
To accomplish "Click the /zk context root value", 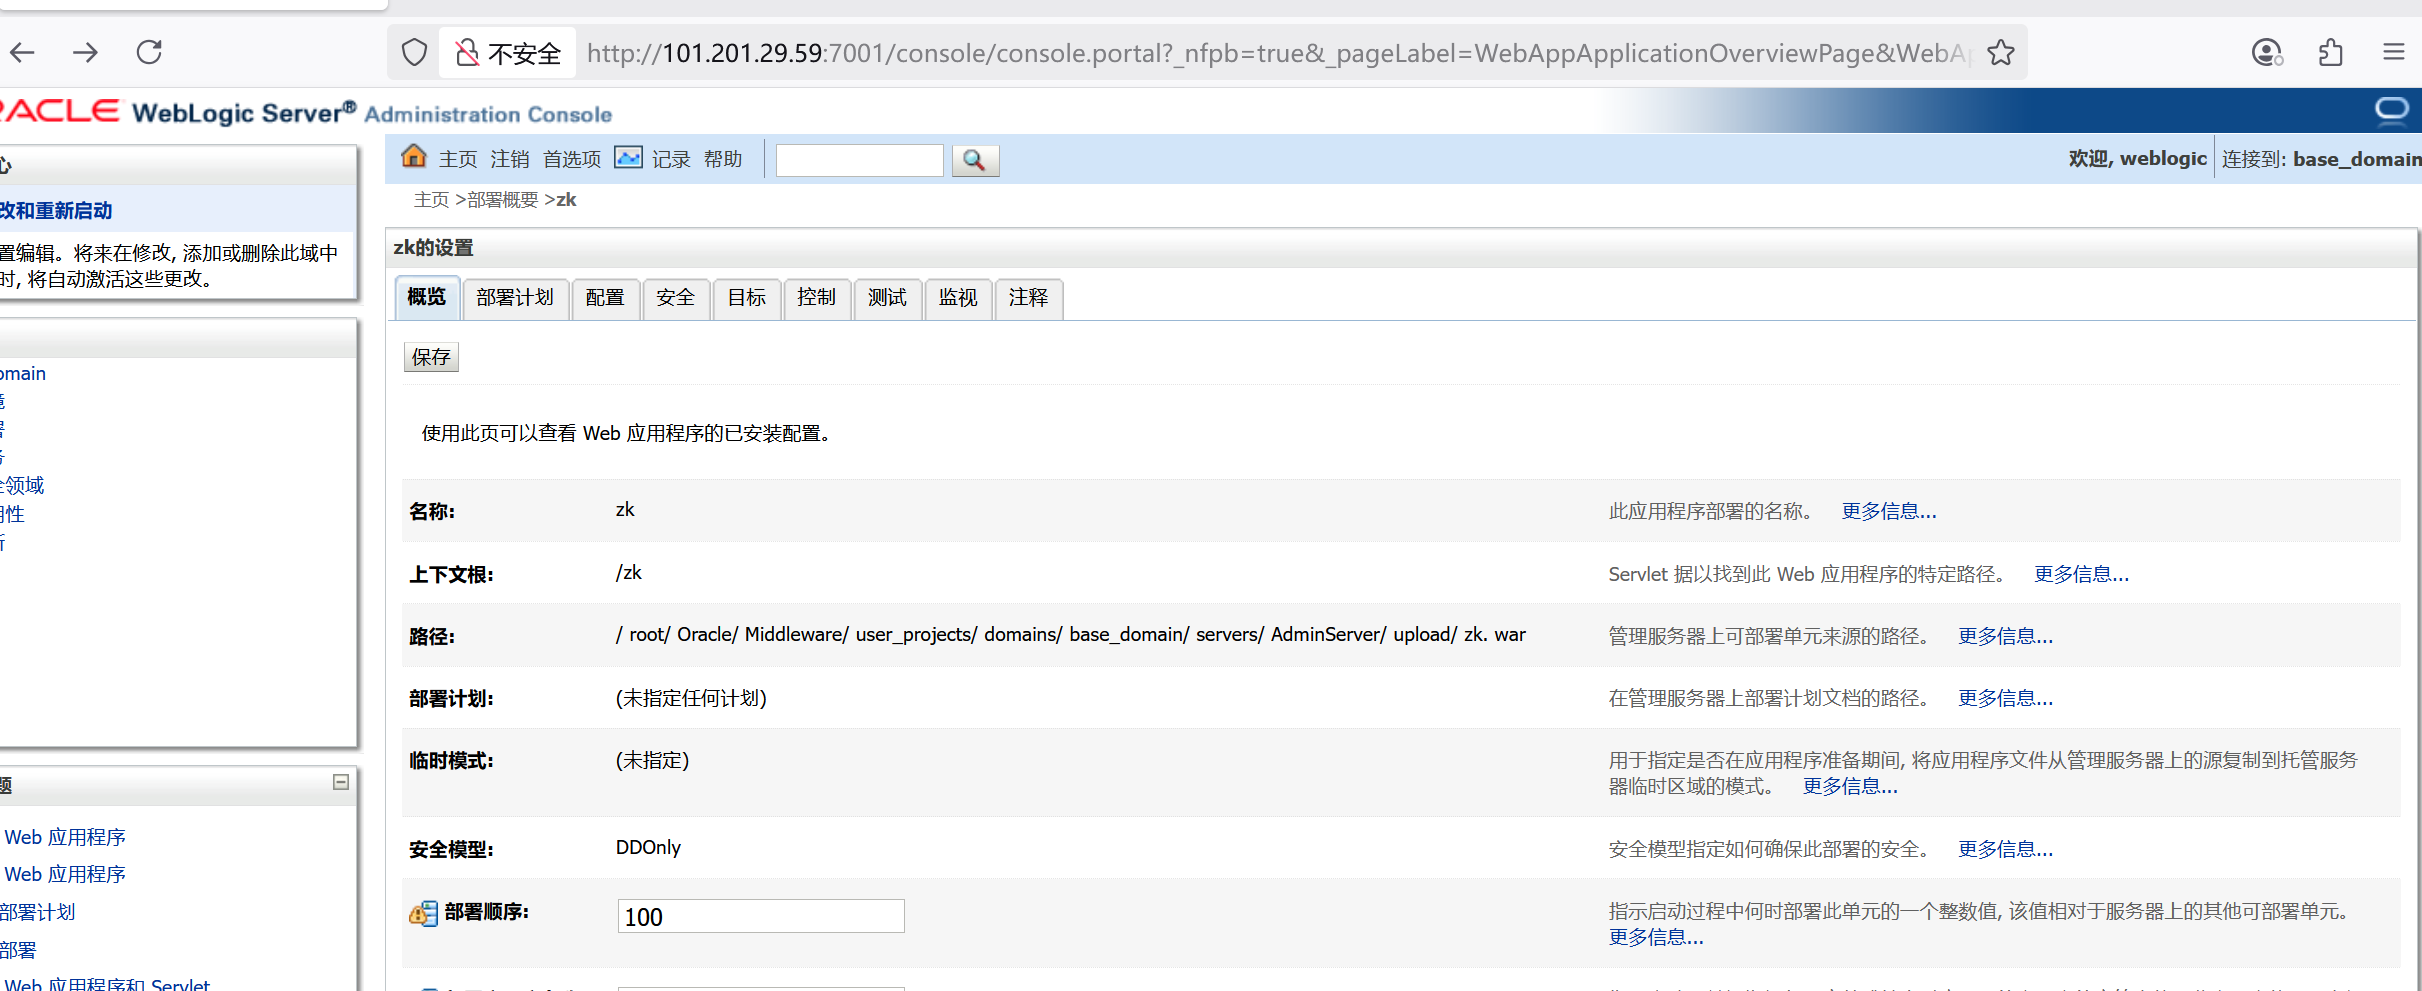I will pyautogui.click(x=629, y=572).
